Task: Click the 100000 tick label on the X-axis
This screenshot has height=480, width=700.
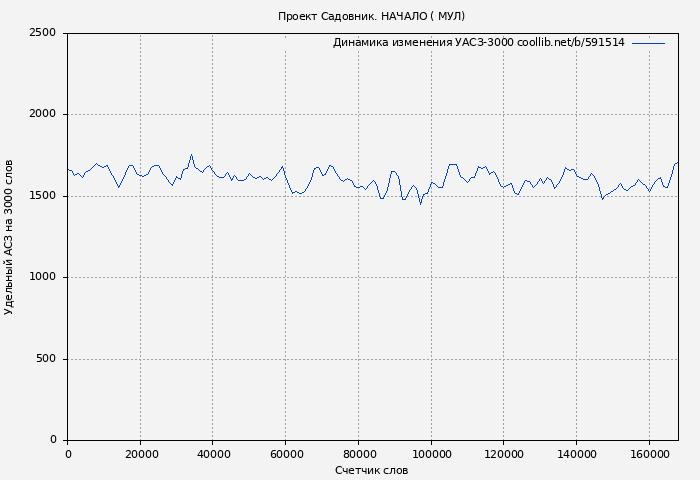Action: (431, 454)
